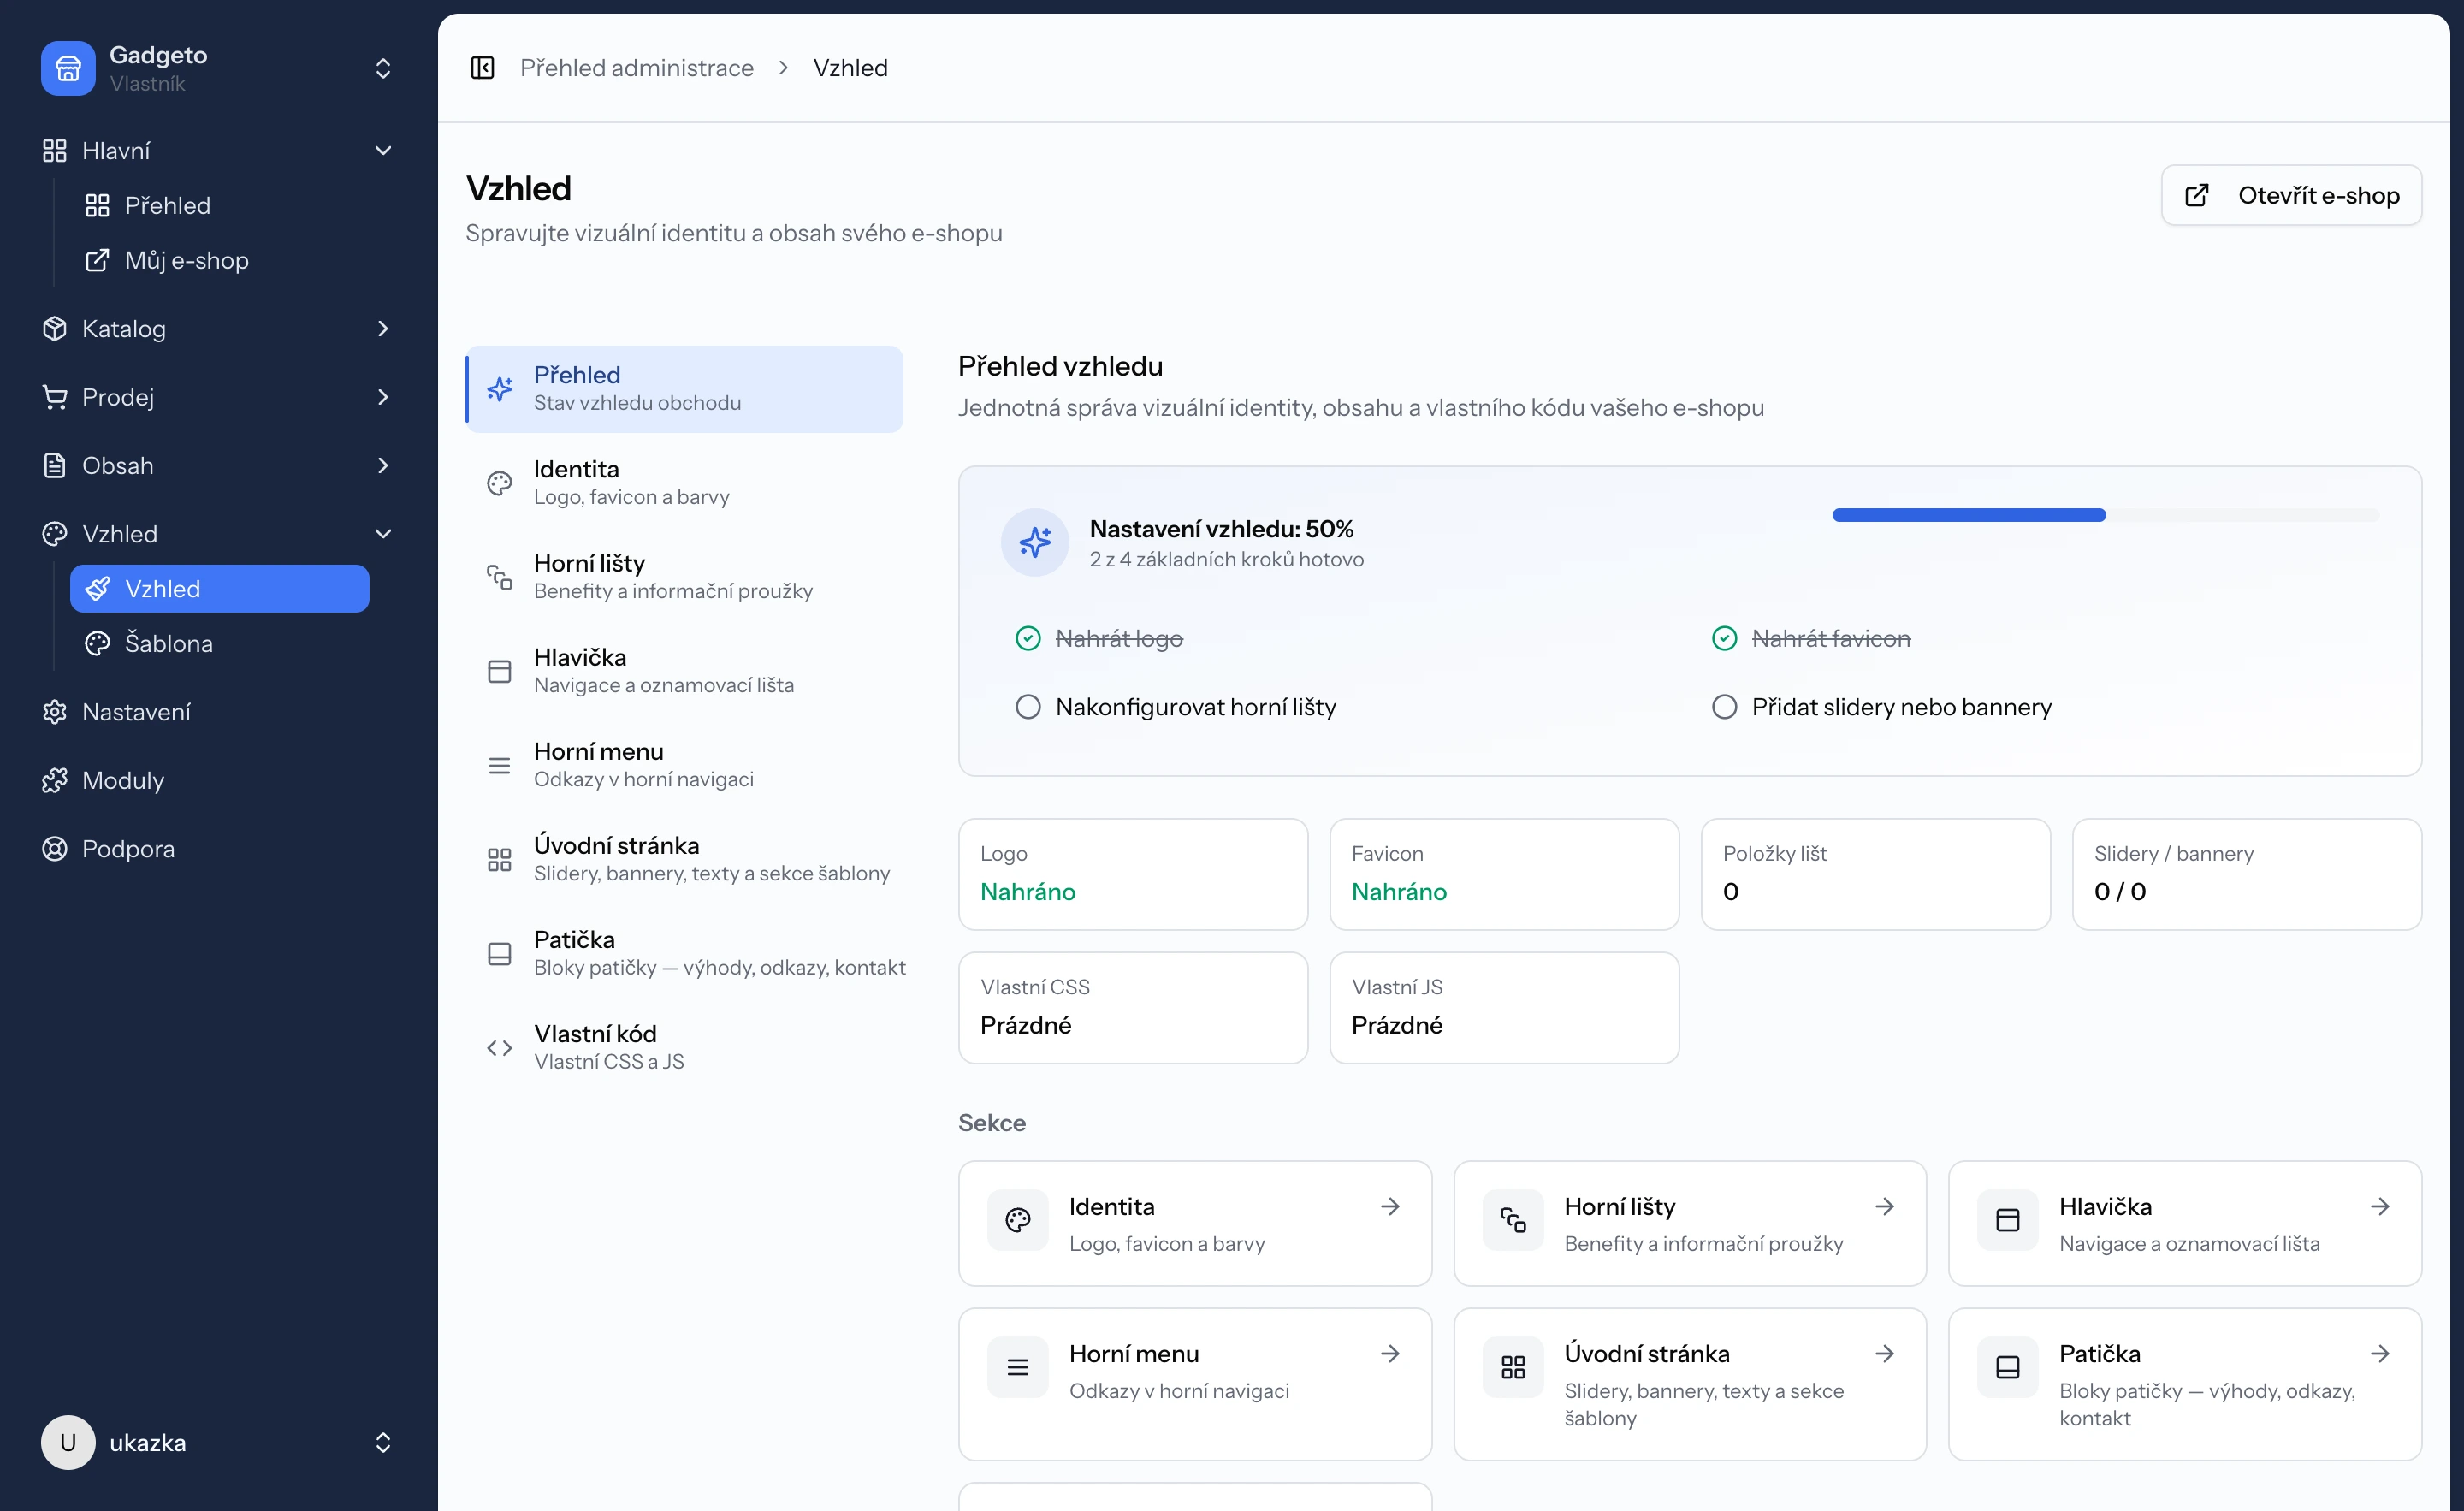Open the Úvodní stránka tab

(x=685, y=859)
